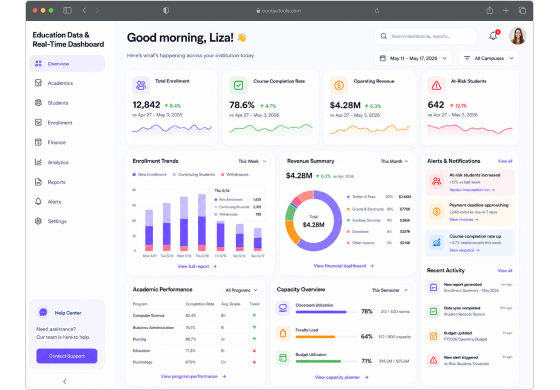Click the search dashboards input field
560x390 pixels.
point(426,36)
